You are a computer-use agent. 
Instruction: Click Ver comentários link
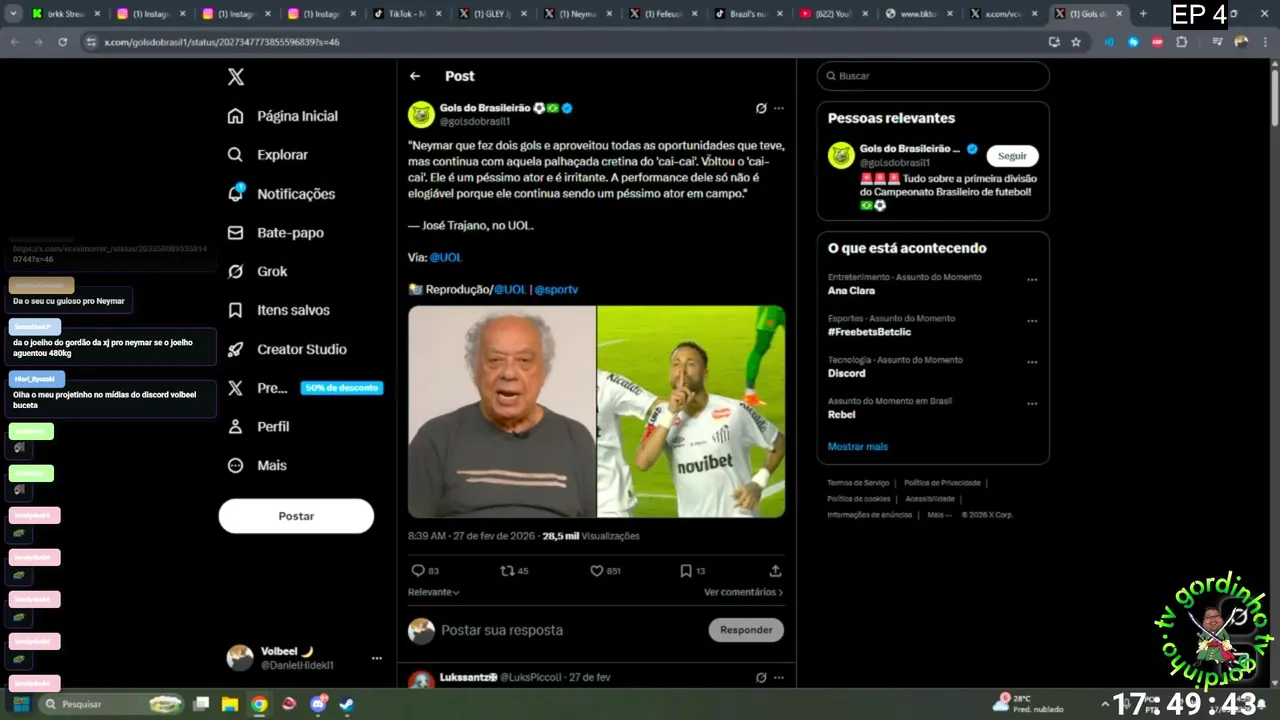pos(743,592)
